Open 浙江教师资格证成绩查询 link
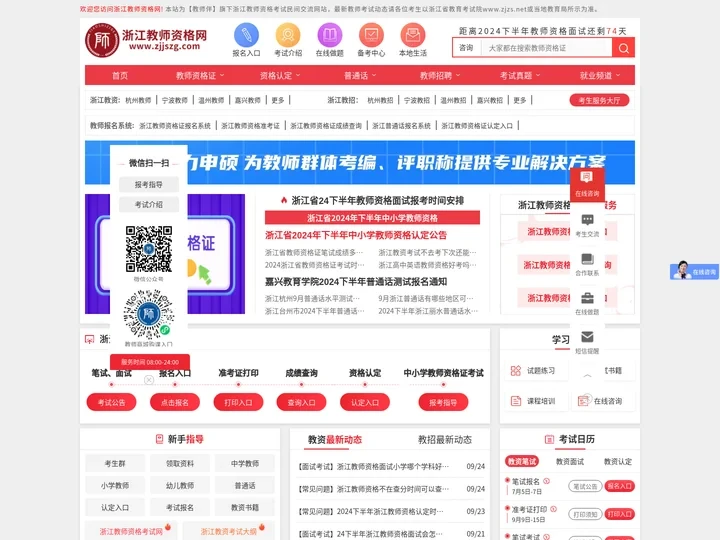720x540 pixels. tap(326, 125)
